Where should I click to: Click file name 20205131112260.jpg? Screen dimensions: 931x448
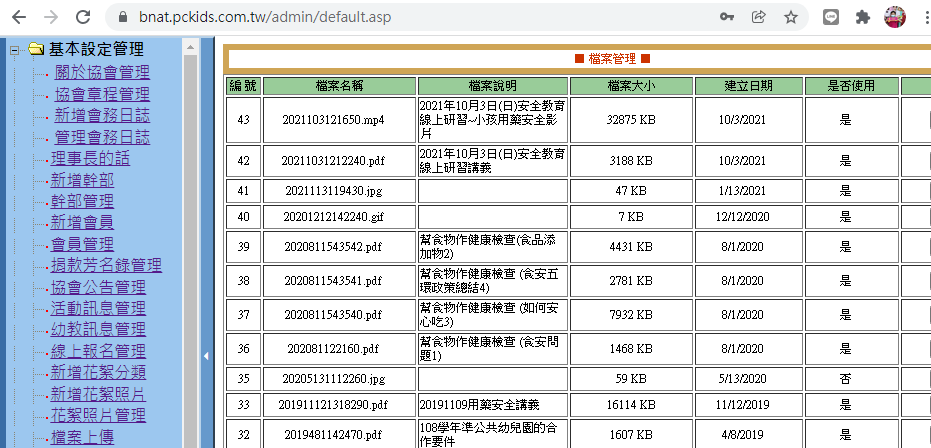(x=332, y=379)
